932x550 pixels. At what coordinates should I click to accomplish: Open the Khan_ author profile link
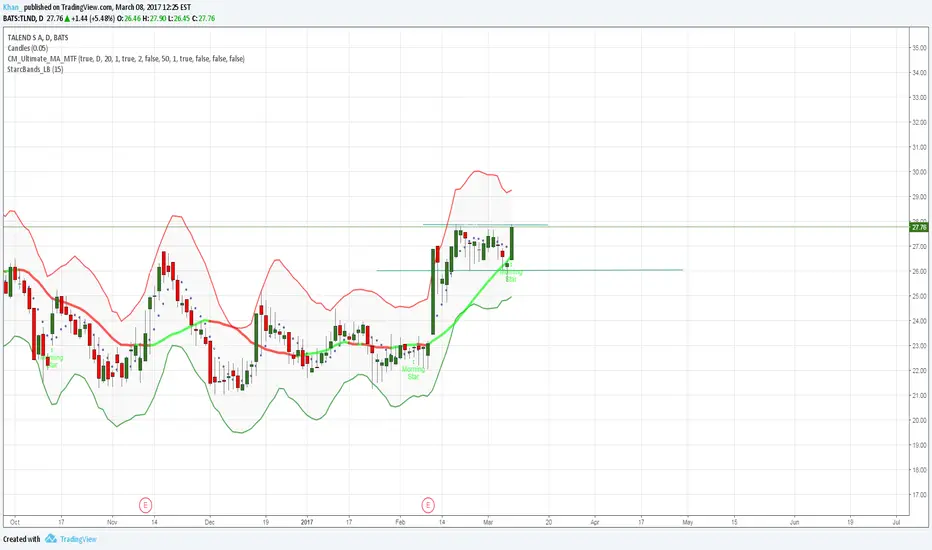point(12,7)
